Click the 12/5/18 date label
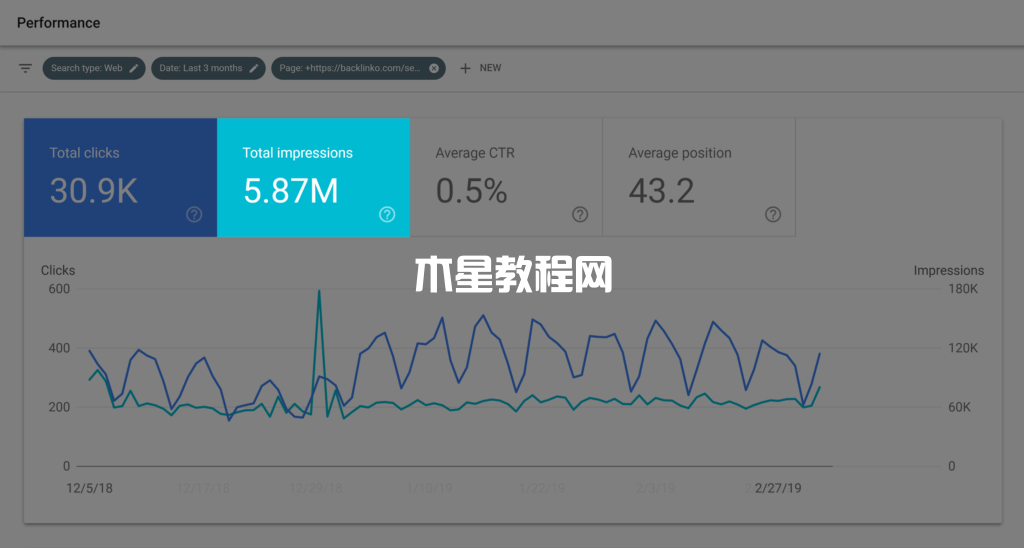 tap(89, 488)
